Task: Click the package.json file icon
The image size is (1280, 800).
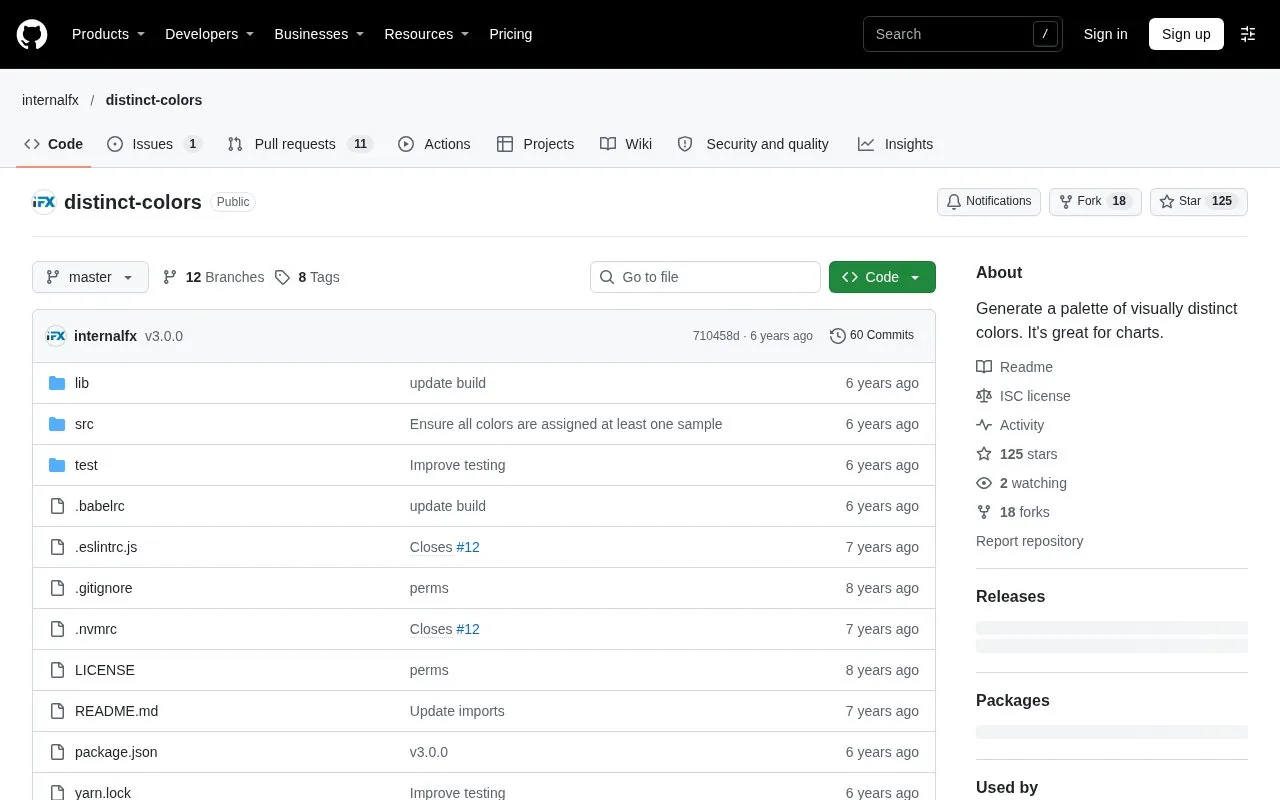Action: [x=57, y=752]
